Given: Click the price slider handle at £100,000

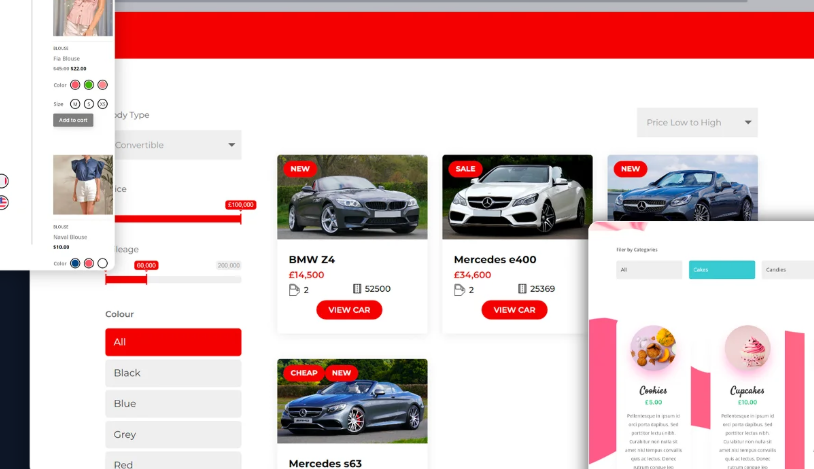Looking at the screenshot, I should (241, 219).
